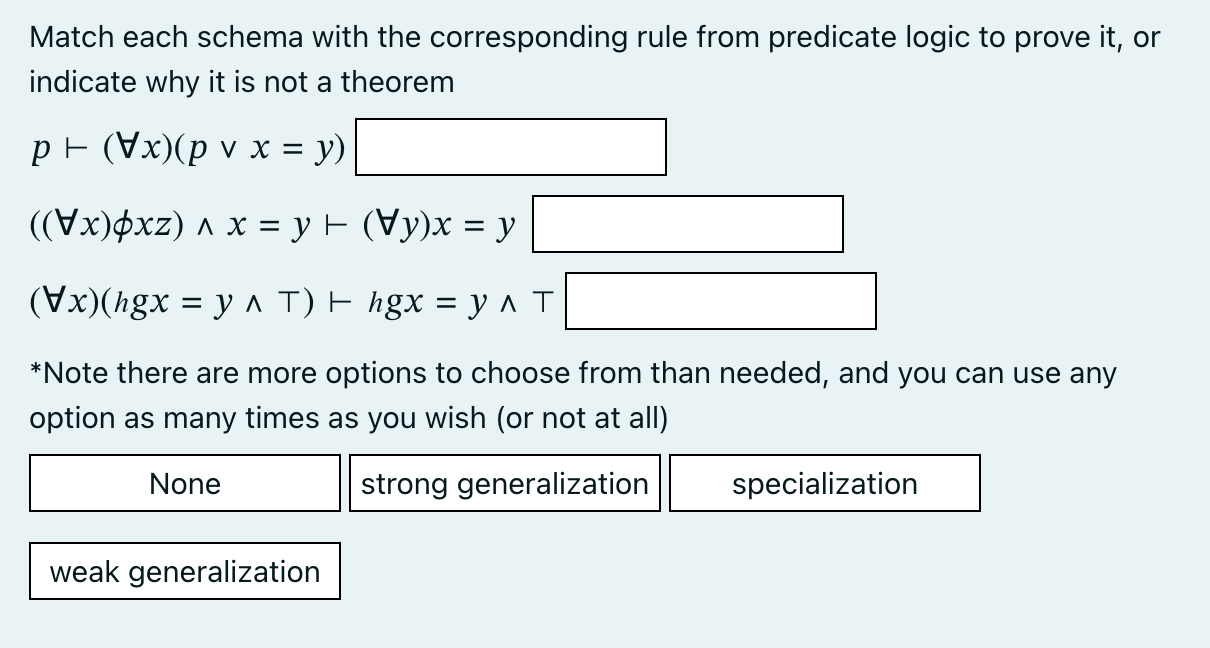Click the question prompt about matching schemas

(x=594, y=59)
